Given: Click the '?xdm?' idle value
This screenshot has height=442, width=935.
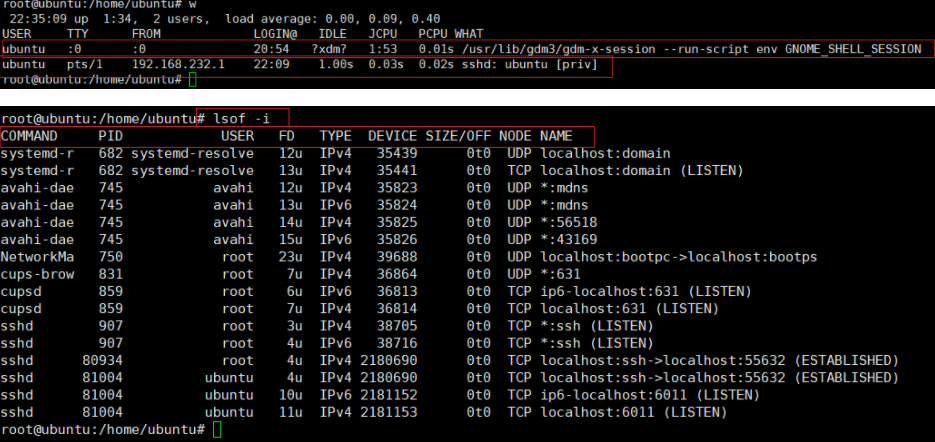Looking at the screenshot, I should [x=329, y=49].
